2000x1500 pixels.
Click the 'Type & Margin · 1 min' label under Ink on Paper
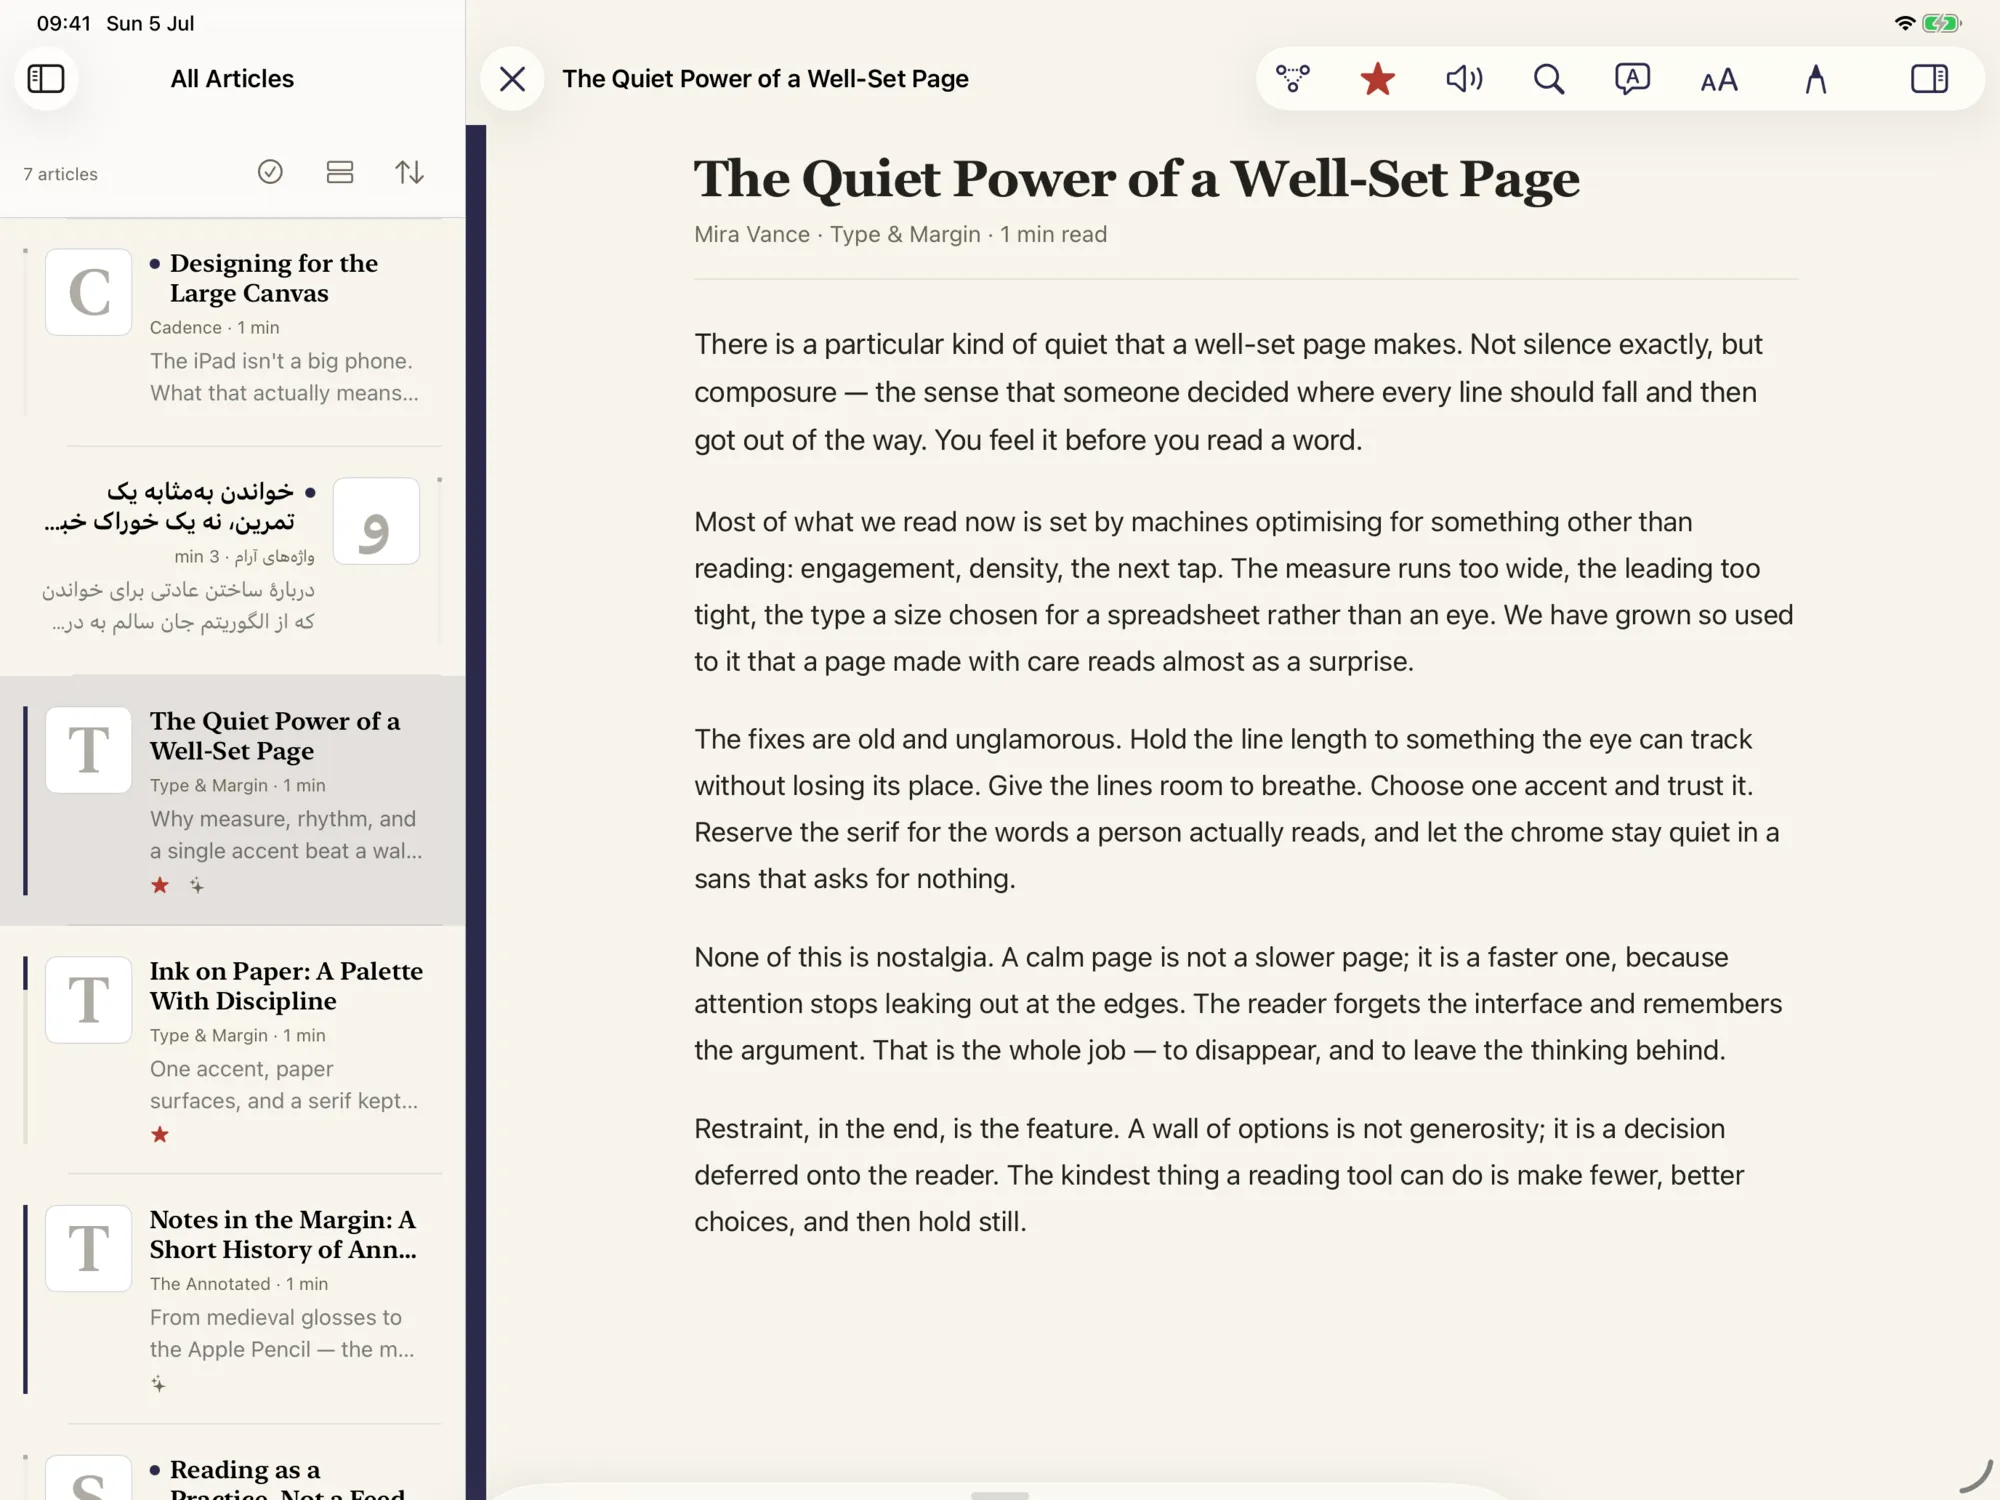[x=238, y=1035]
